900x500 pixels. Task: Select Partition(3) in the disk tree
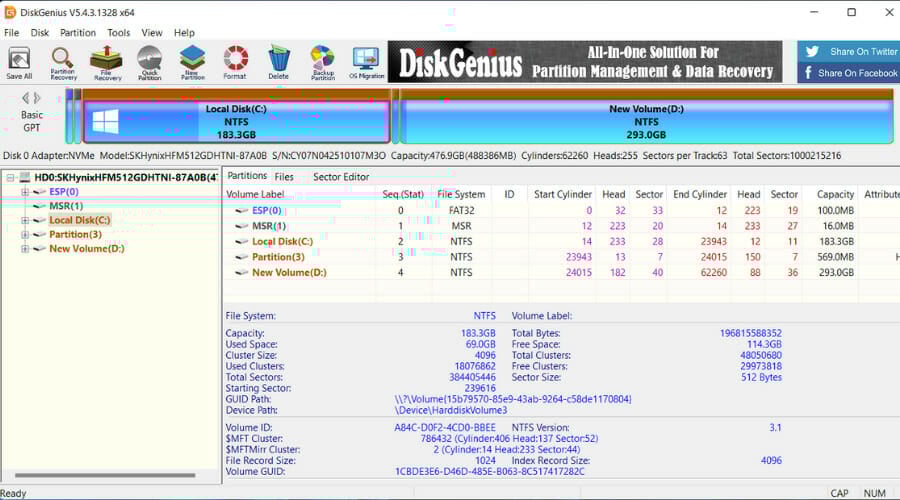pos(75,234)
